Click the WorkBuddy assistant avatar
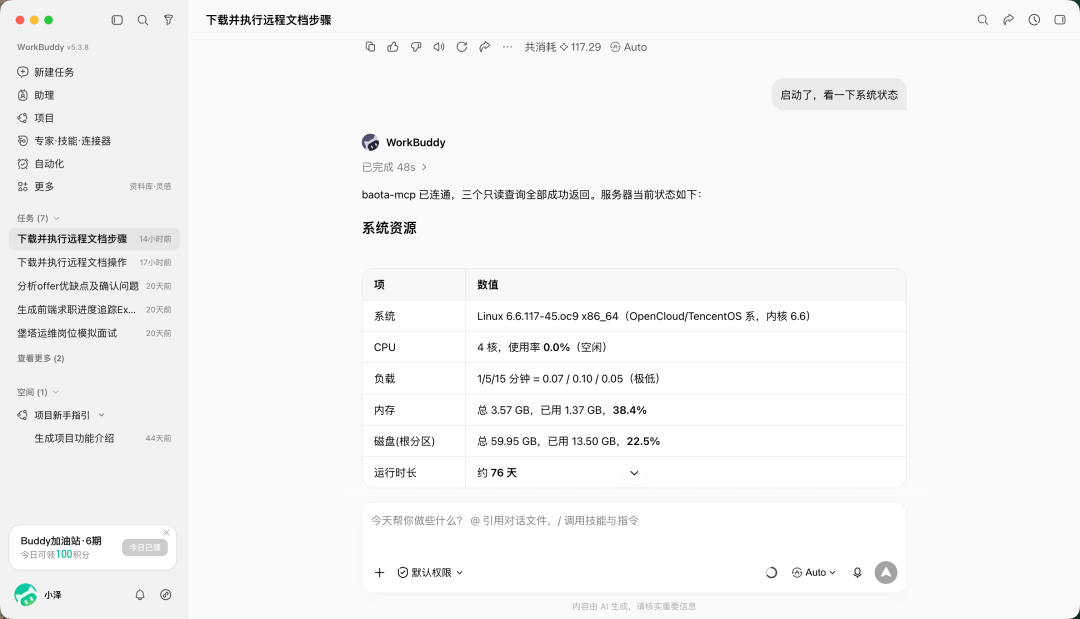Image resolution: width=1080 pixels, height=619 pixels. click(370, 143)
